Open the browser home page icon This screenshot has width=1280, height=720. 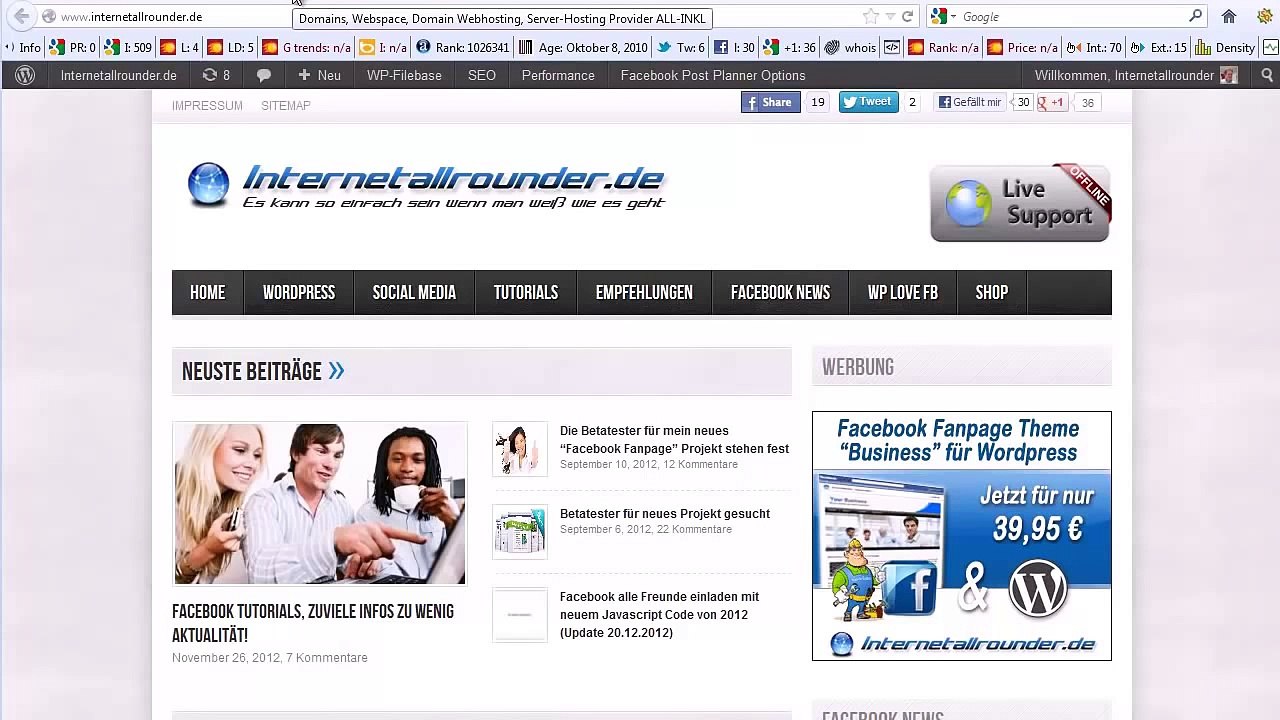1229,16
